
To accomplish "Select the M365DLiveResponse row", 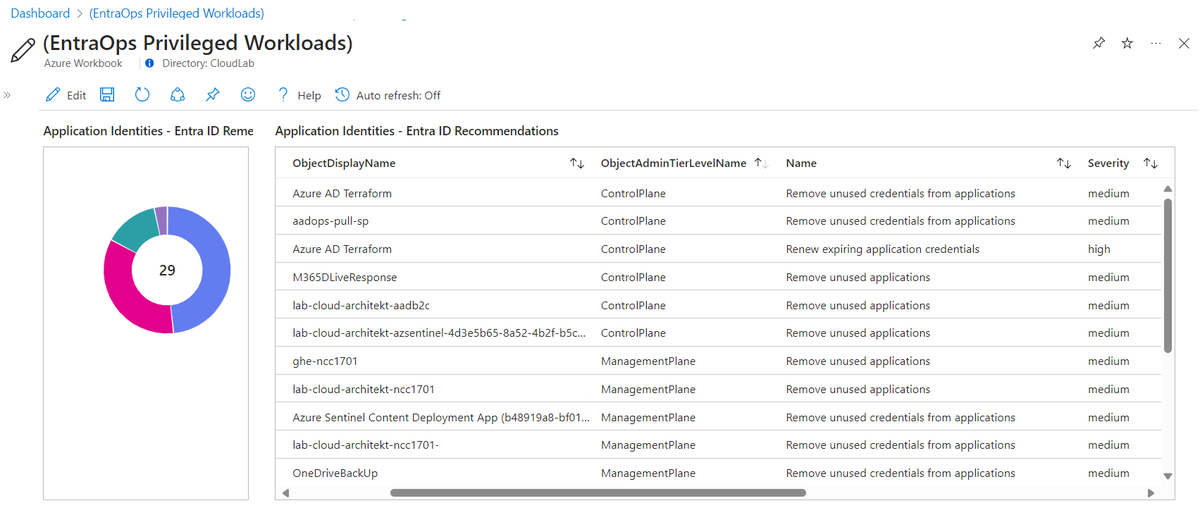I will (718, 277).
